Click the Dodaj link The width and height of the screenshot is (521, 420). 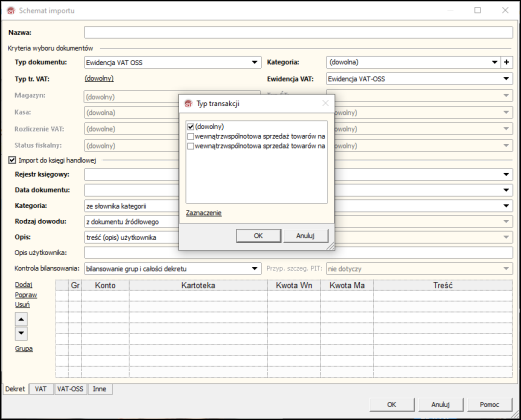[24, 285]
